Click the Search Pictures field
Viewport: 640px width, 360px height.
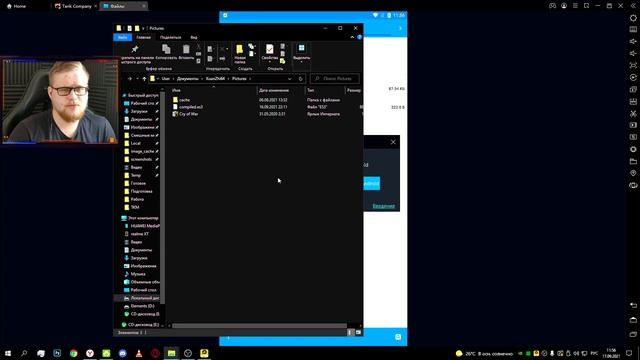335,79
